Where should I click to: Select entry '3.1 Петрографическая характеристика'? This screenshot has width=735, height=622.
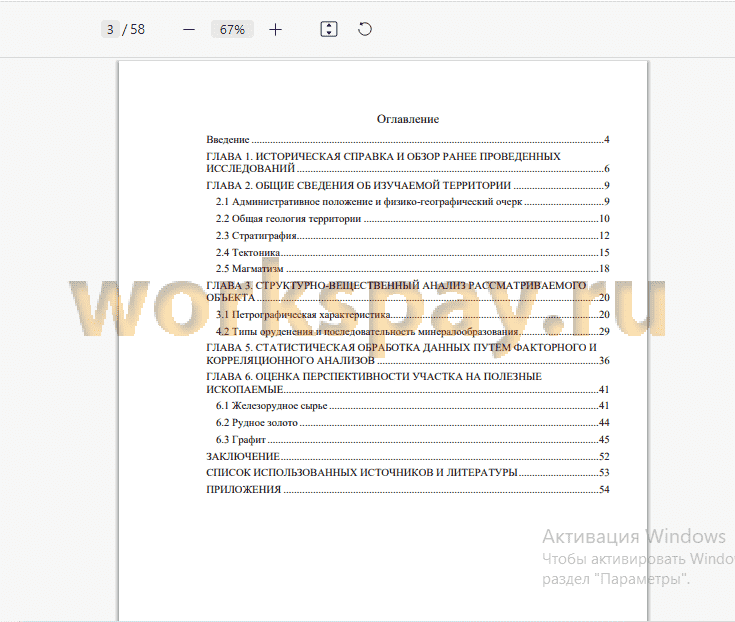pos(412,315)
